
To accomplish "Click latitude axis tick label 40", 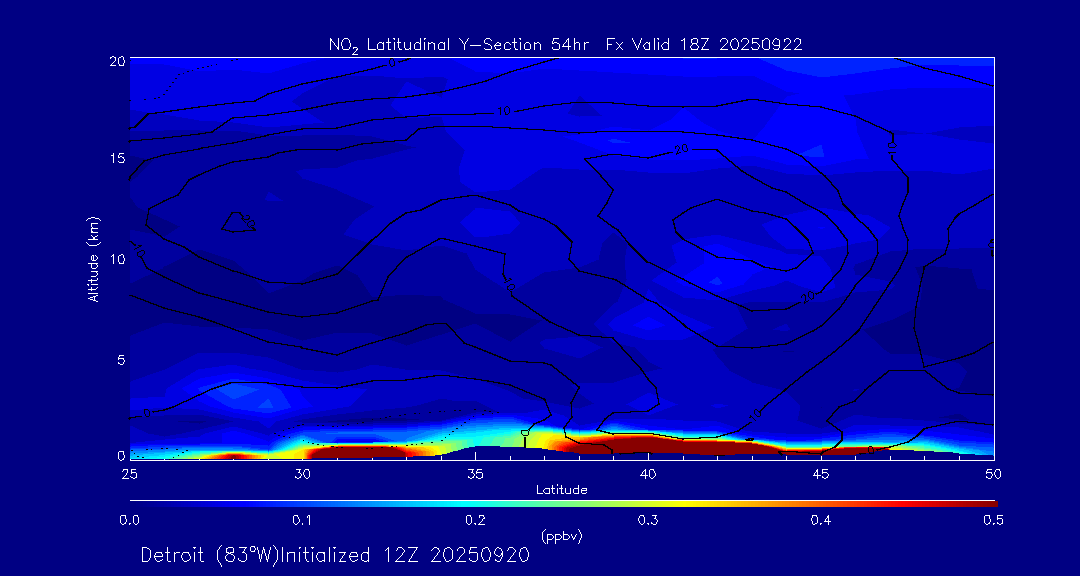I will pyautogui.click(x=648, y=473).
